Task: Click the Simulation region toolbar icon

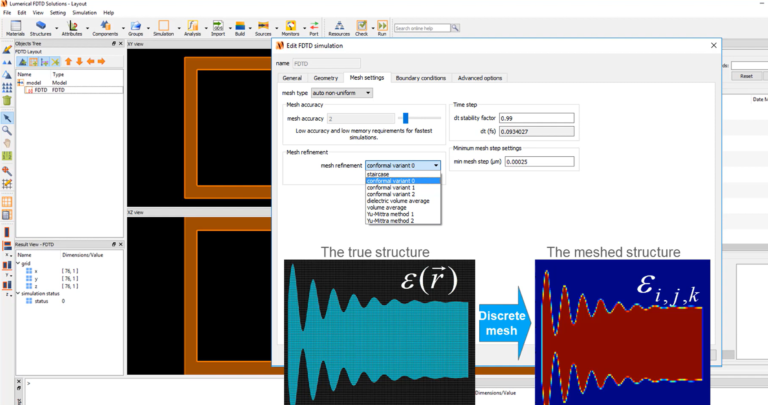Action: (x=164, y=28)
